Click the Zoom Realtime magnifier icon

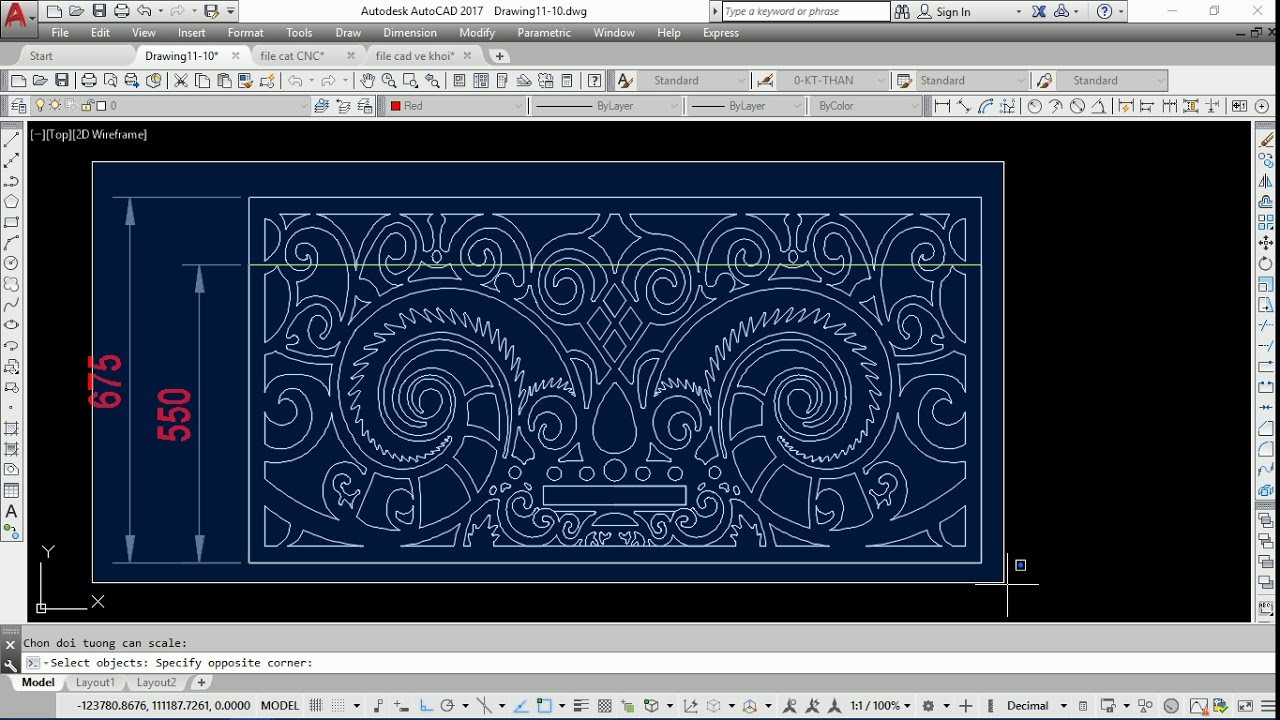389,81
